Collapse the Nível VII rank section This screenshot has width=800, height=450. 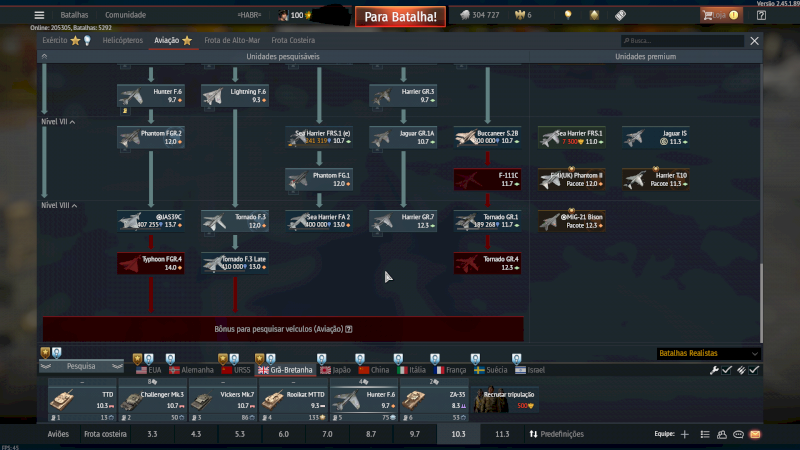pos(58,122)
